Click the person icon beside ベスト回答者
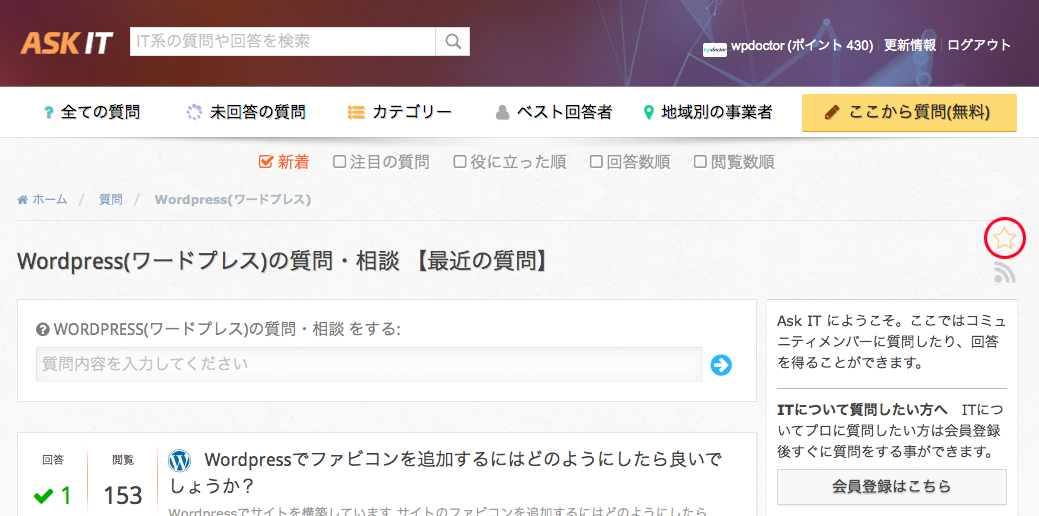The width and height of the screenshot is (1039, 516). point(502,113)
